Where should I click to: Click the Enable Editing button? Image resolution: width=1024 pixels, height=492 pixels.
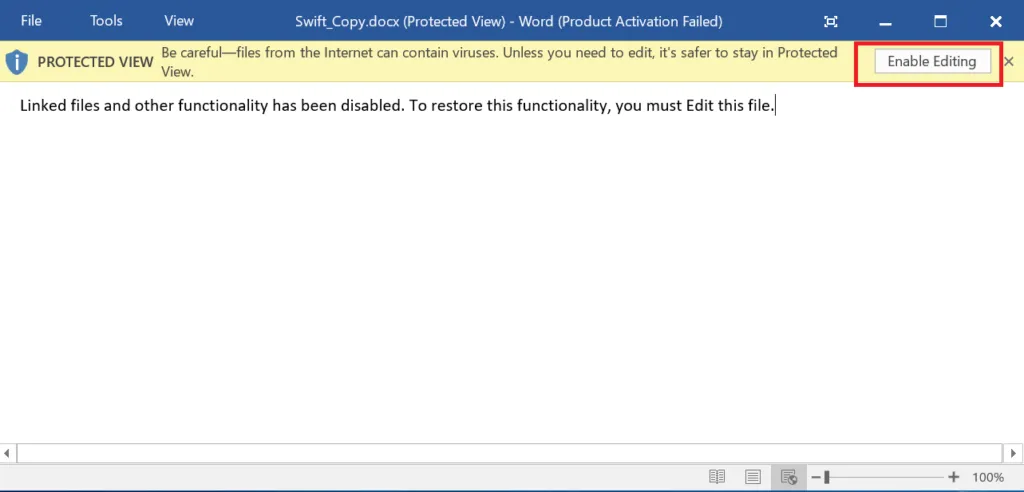932,61
